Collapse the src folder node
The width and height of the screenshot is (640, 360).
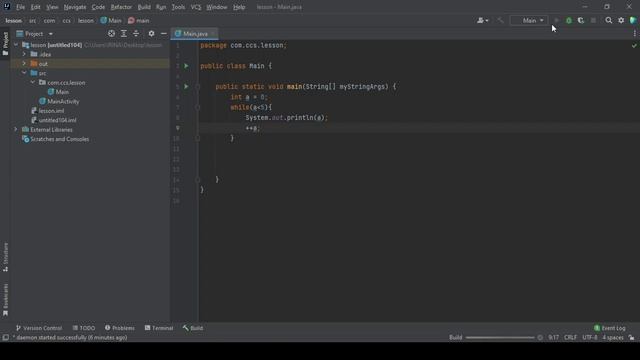point(24,73)
